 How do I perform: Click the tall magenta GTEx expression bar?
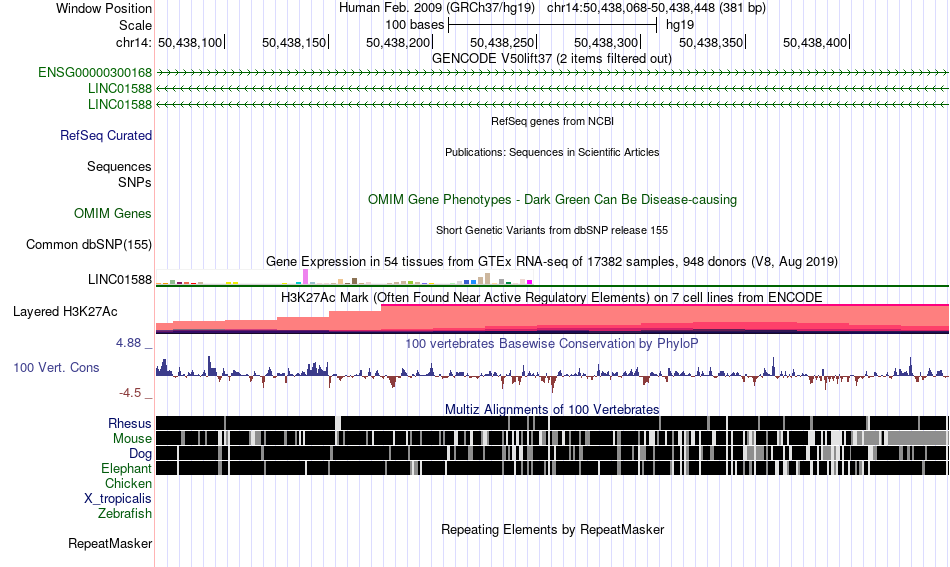[305, 276]
